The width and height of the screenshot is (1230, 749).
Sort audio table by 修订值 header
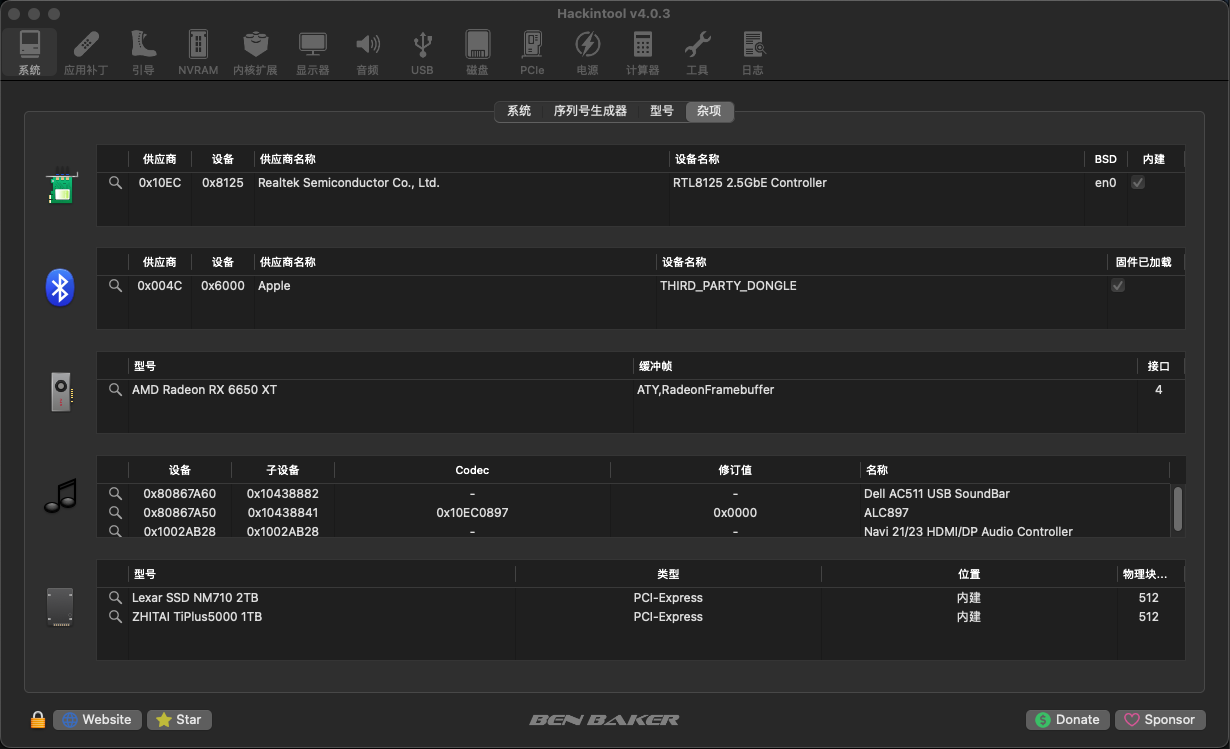(x=735, y=470)
